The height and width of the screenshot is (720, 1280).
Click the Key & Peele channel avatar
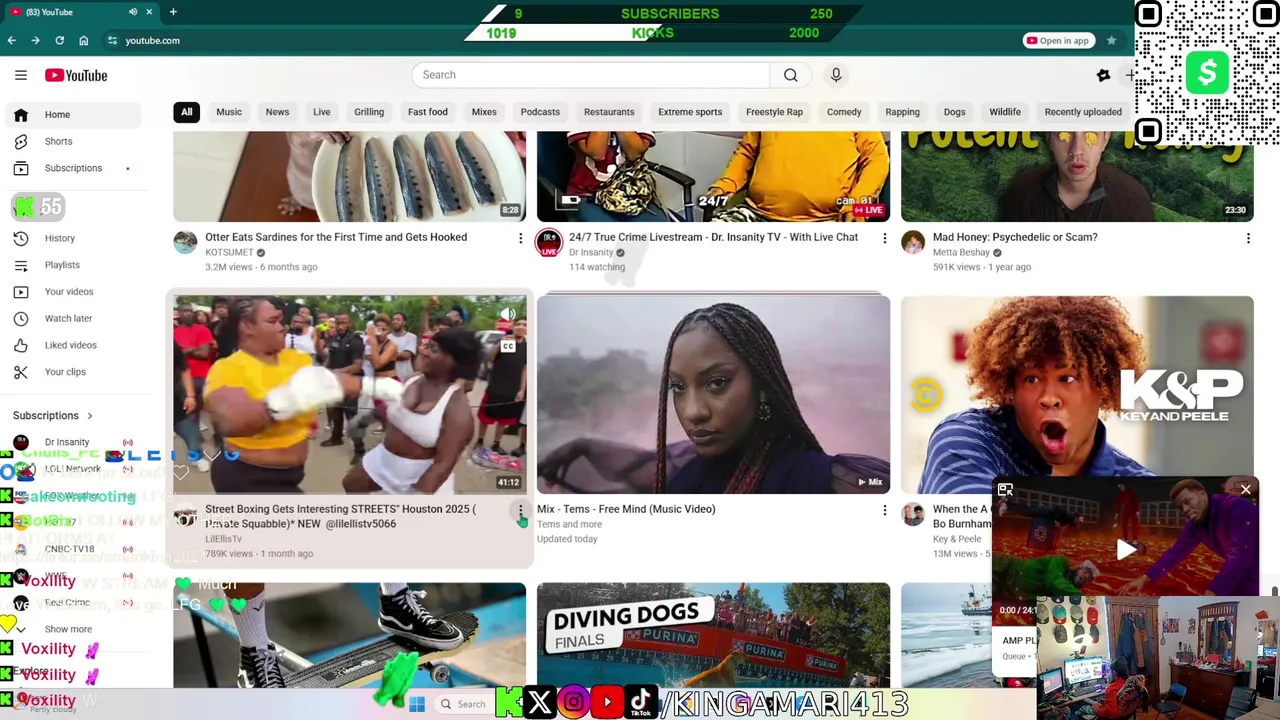pos(913,514)
